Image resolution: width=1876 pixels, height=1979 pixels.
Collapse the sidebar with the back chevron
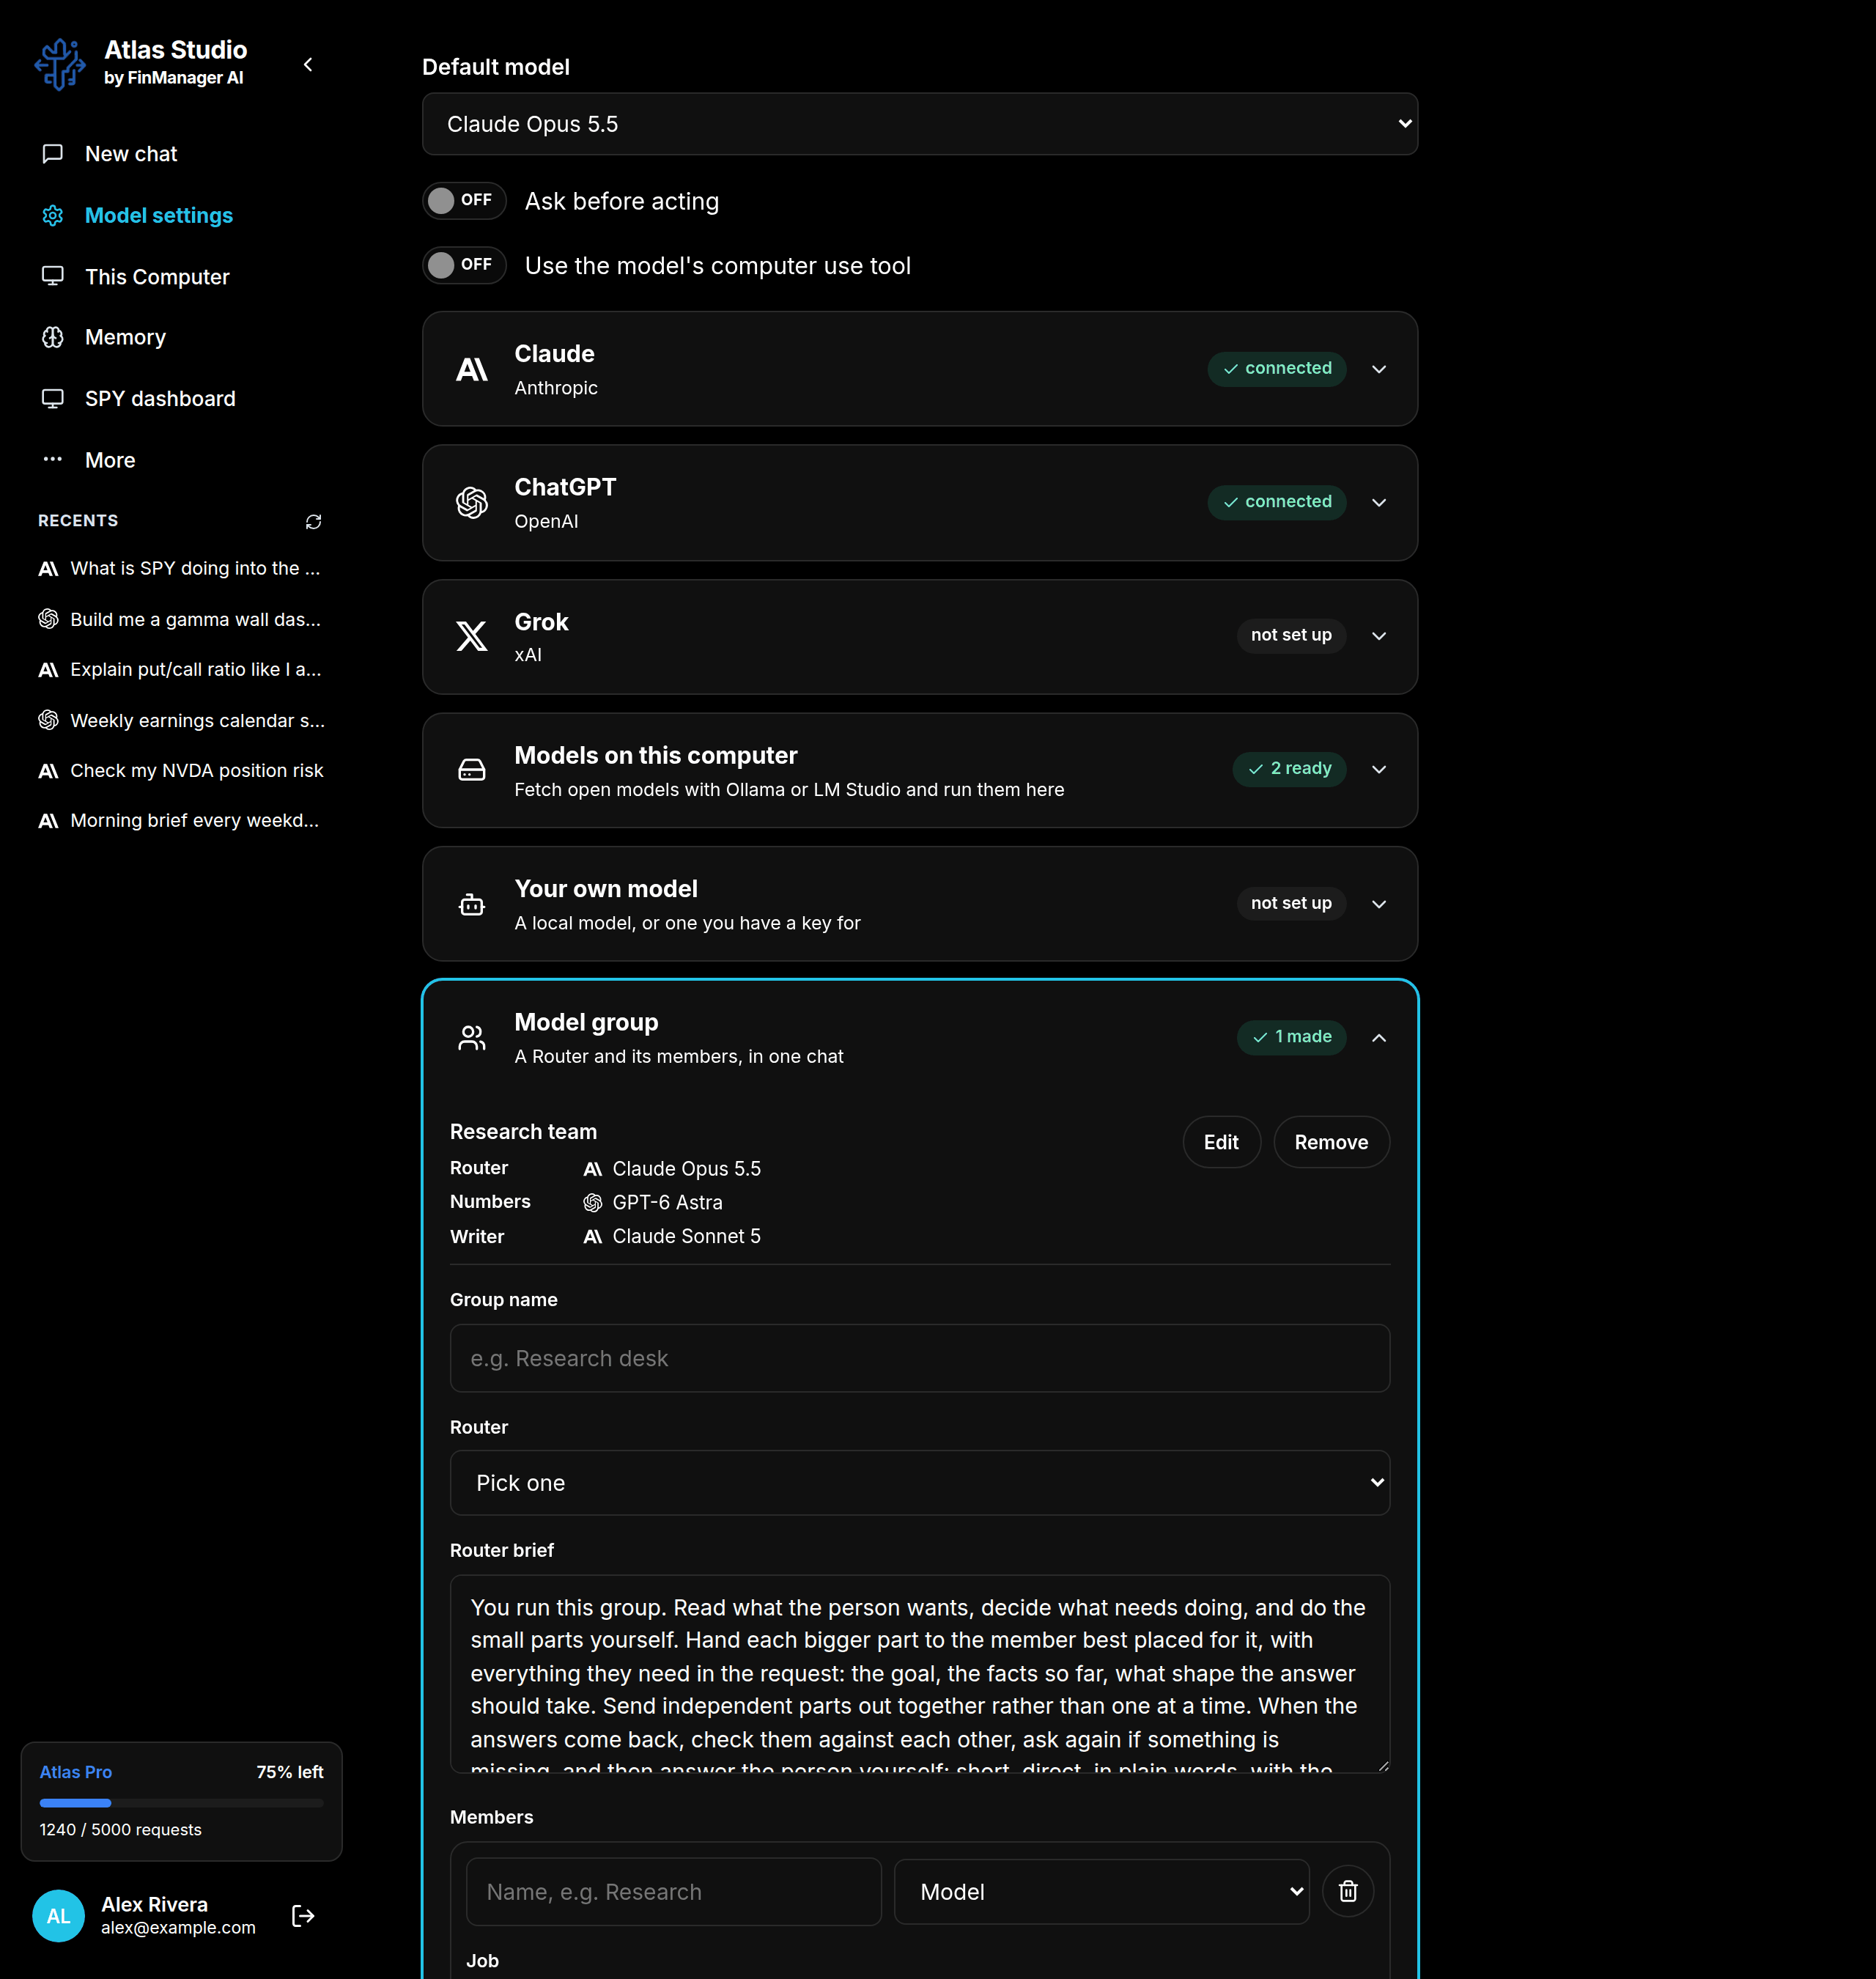point(308,65)
